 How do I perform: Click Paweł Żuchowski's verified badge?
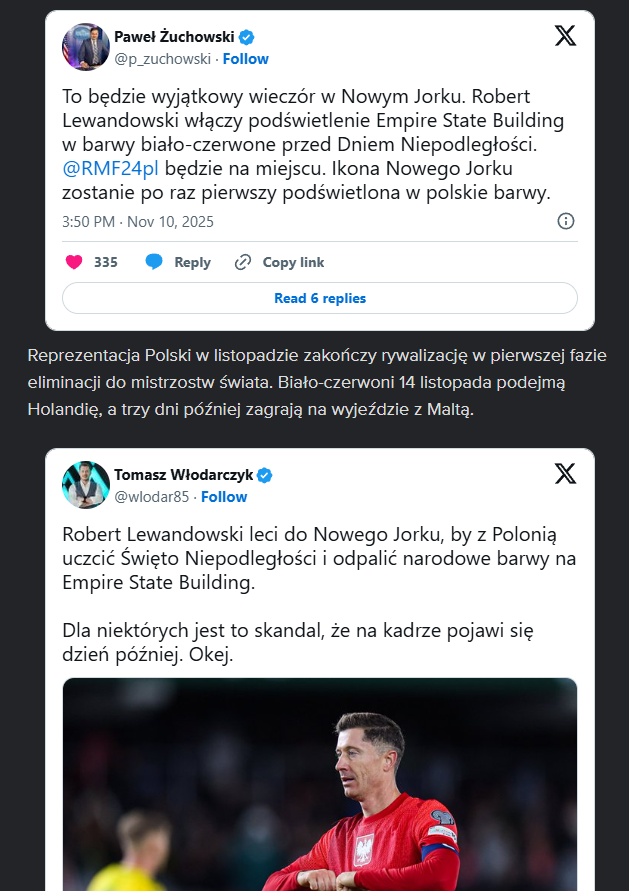[x=246, y=38]
